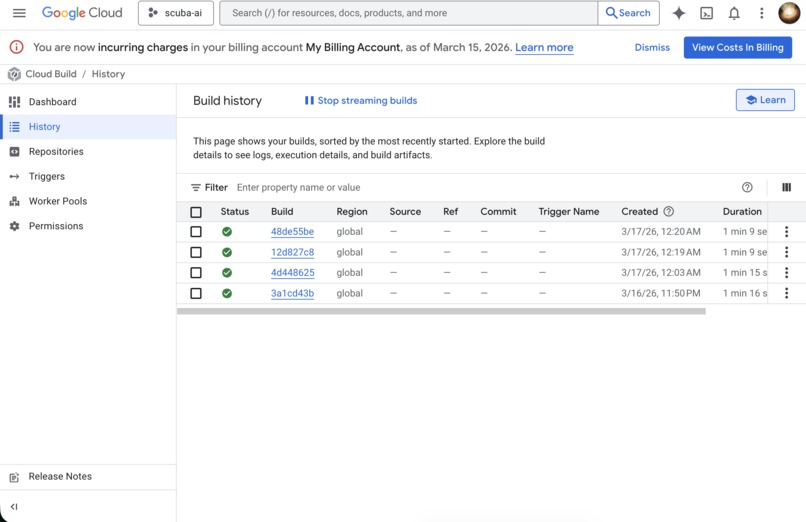Click the Commit column header
Screen dimensions: 806x522
click(498, 212)
